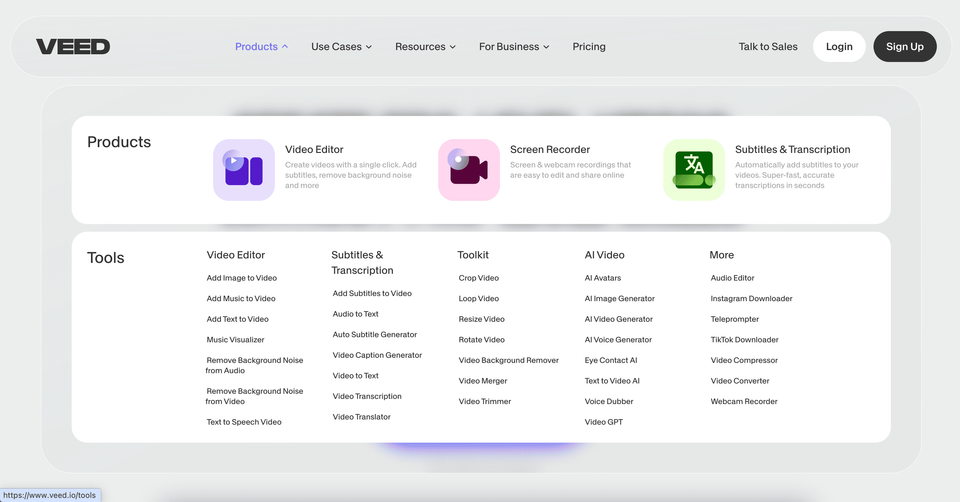
Task: Select Text to Speech Video link
Action: (244, 422)
